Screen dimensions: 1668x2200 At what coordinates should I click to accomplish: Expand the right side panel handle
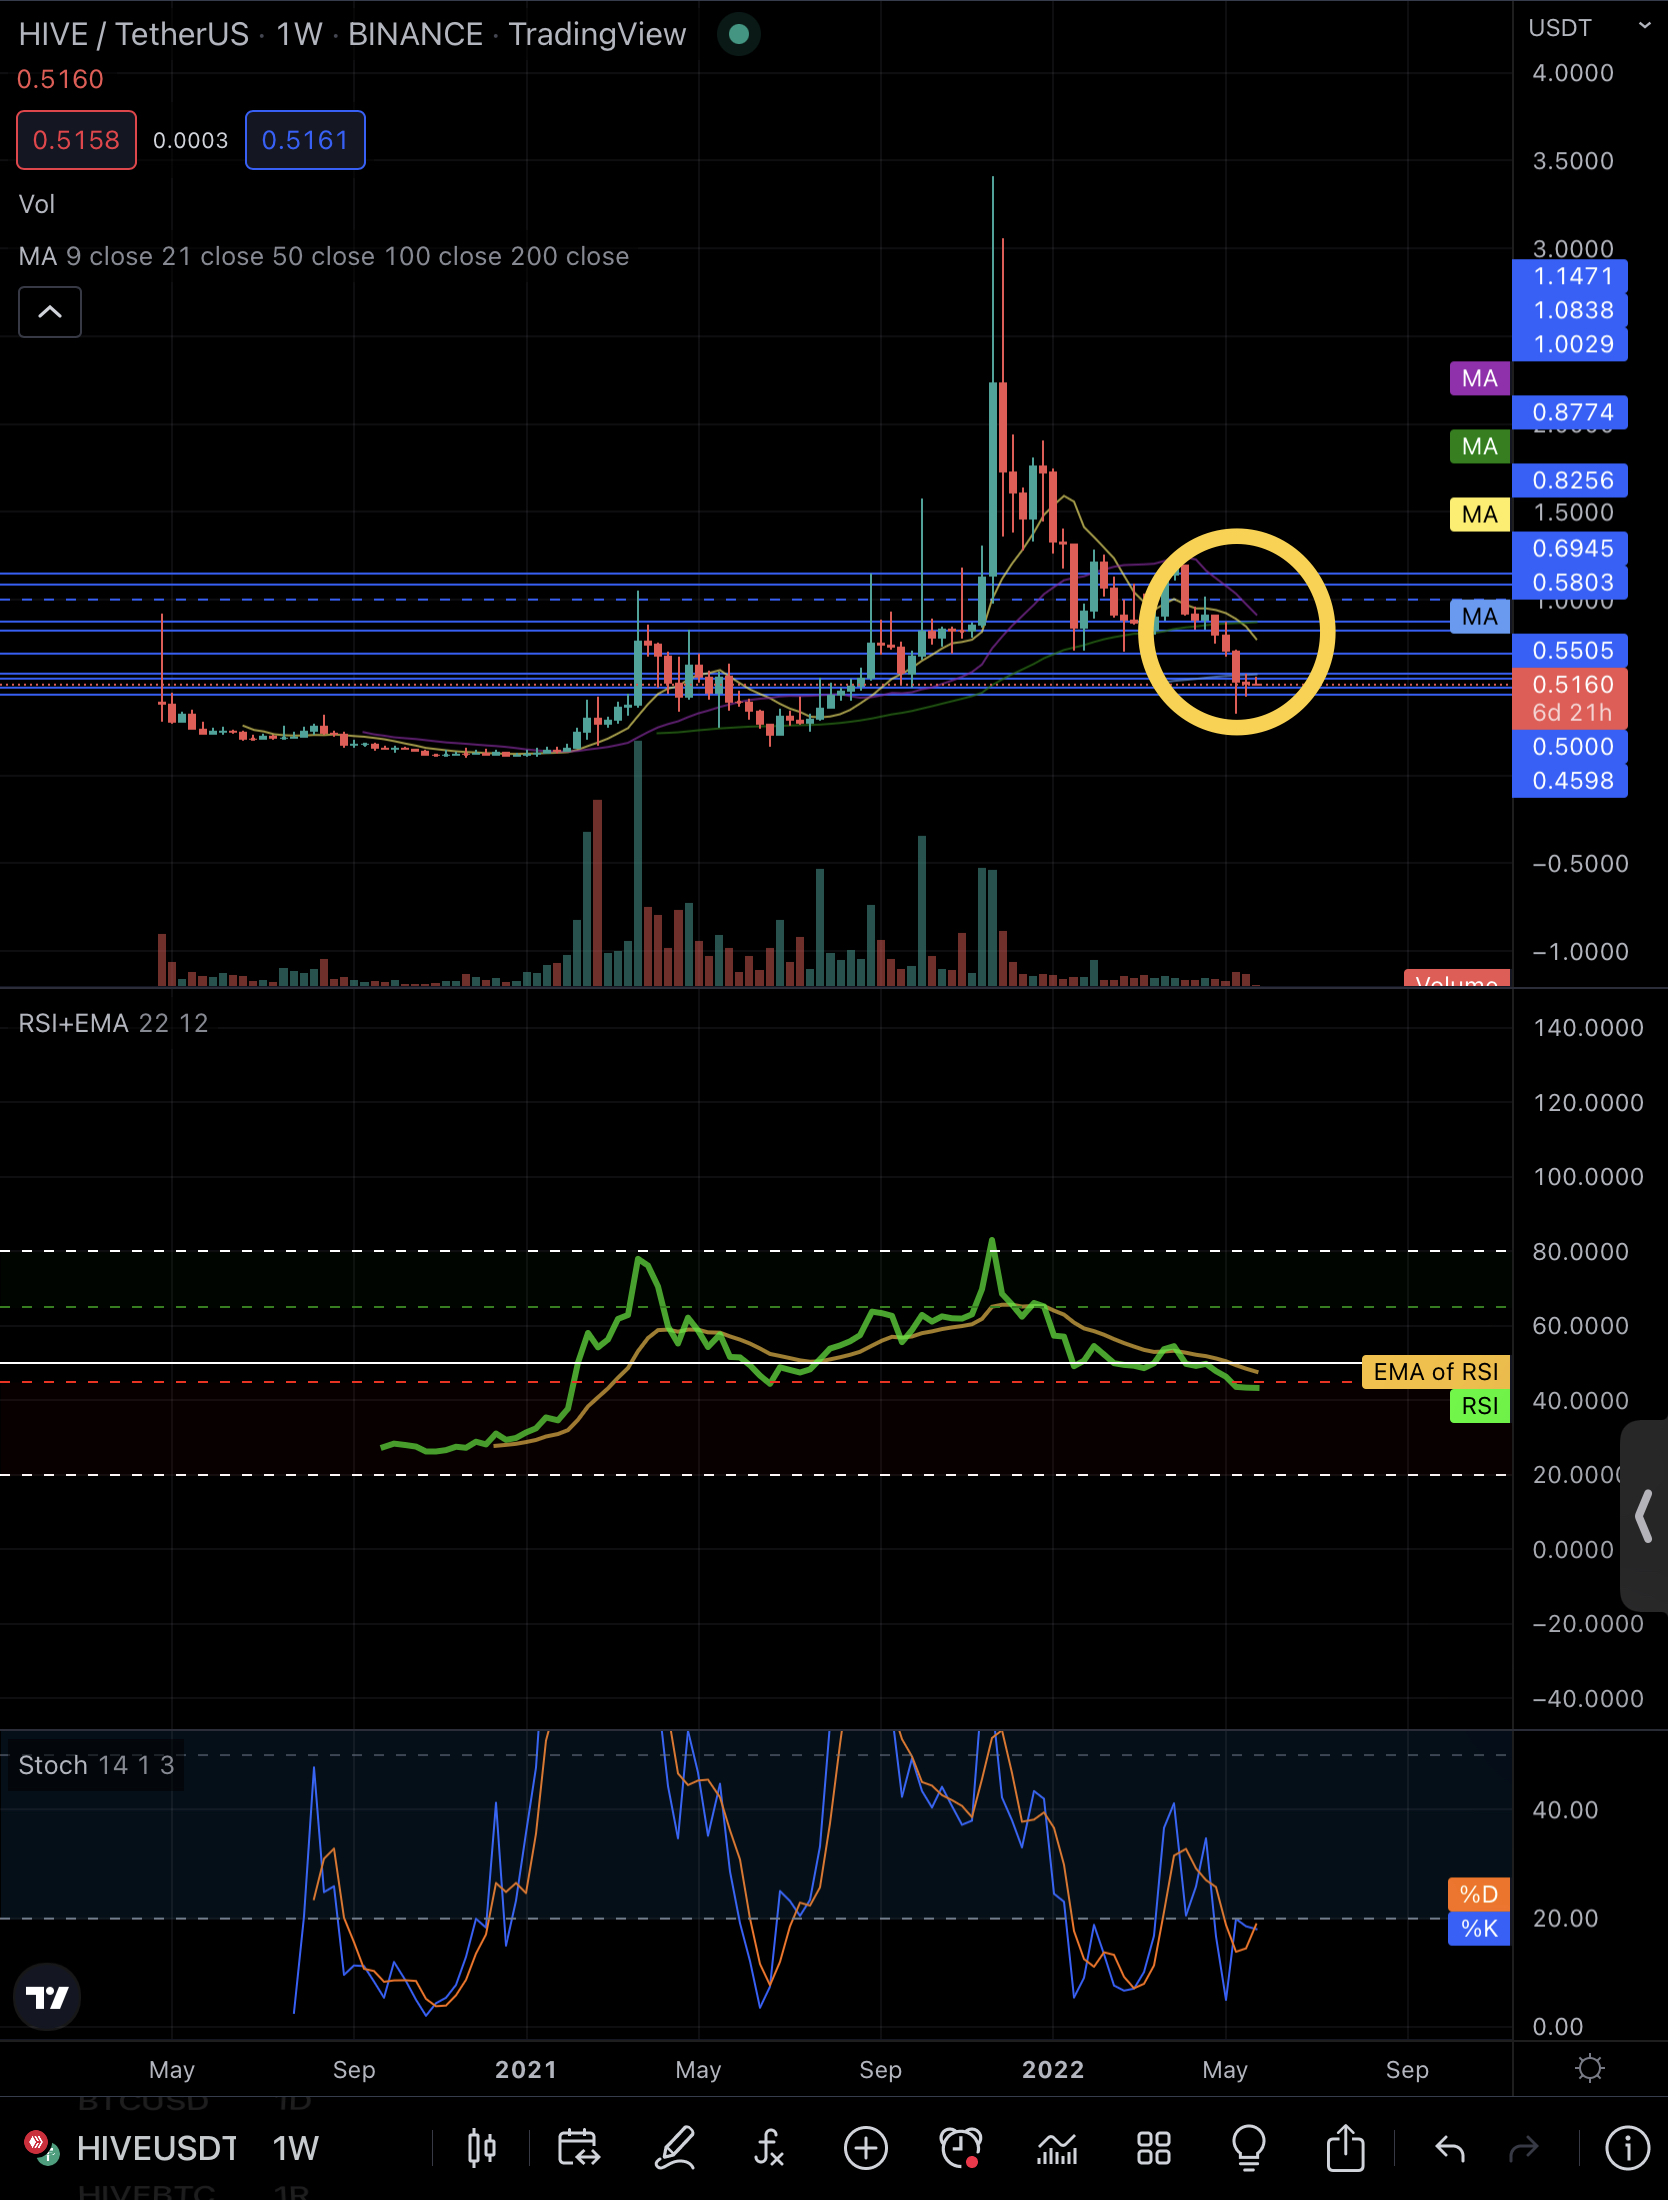click(x=1644, y=1516)
